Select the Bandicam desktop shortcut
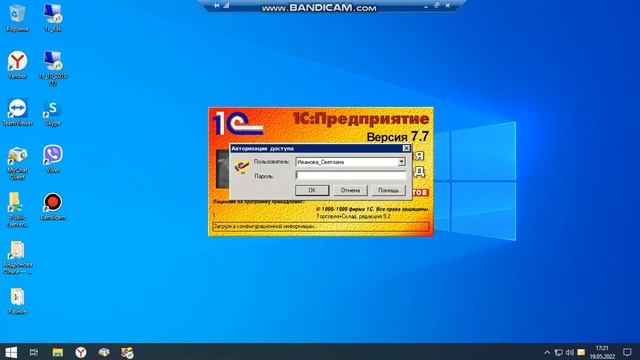 [53, 207]
